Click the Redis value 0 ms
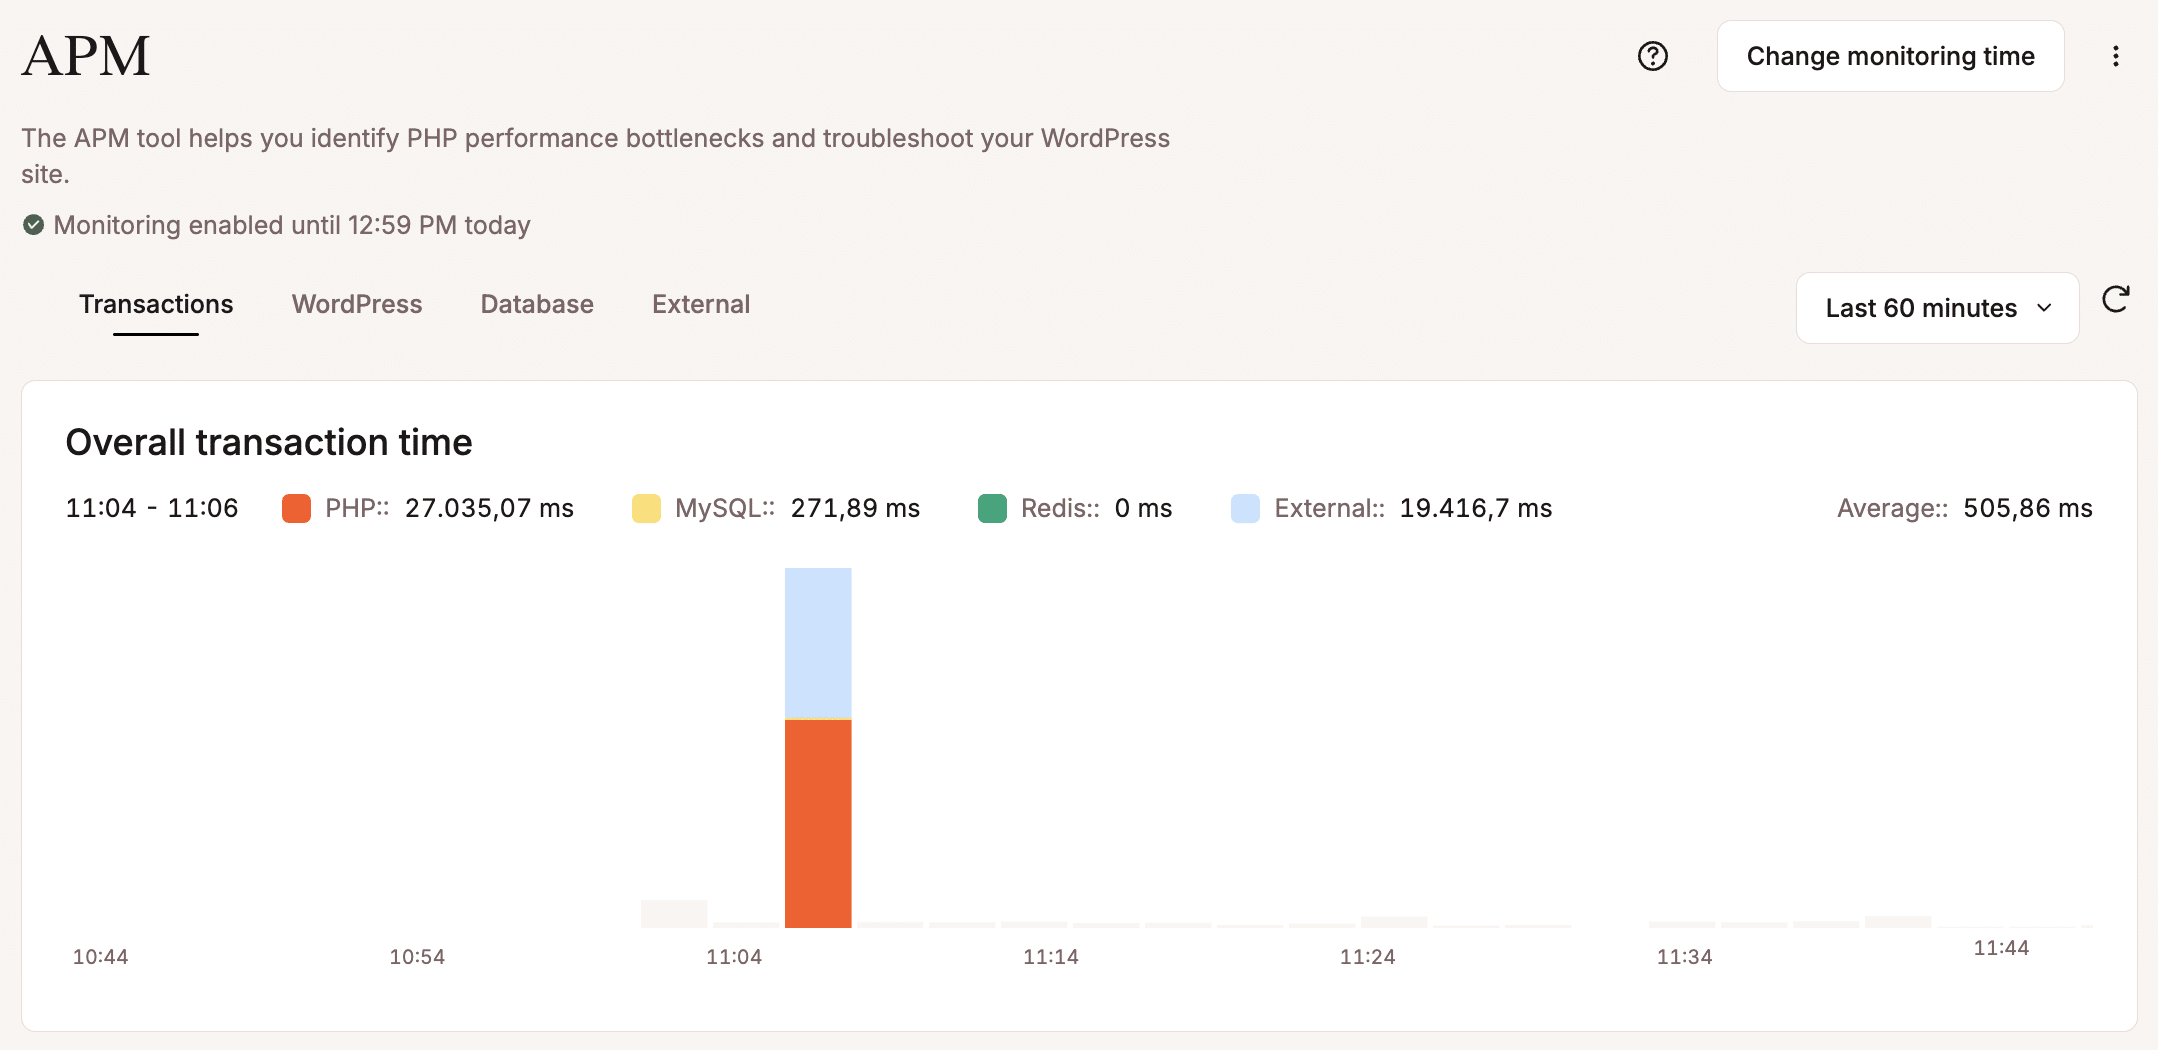Screen dimensions: 2158x1050 (1143, 508)
